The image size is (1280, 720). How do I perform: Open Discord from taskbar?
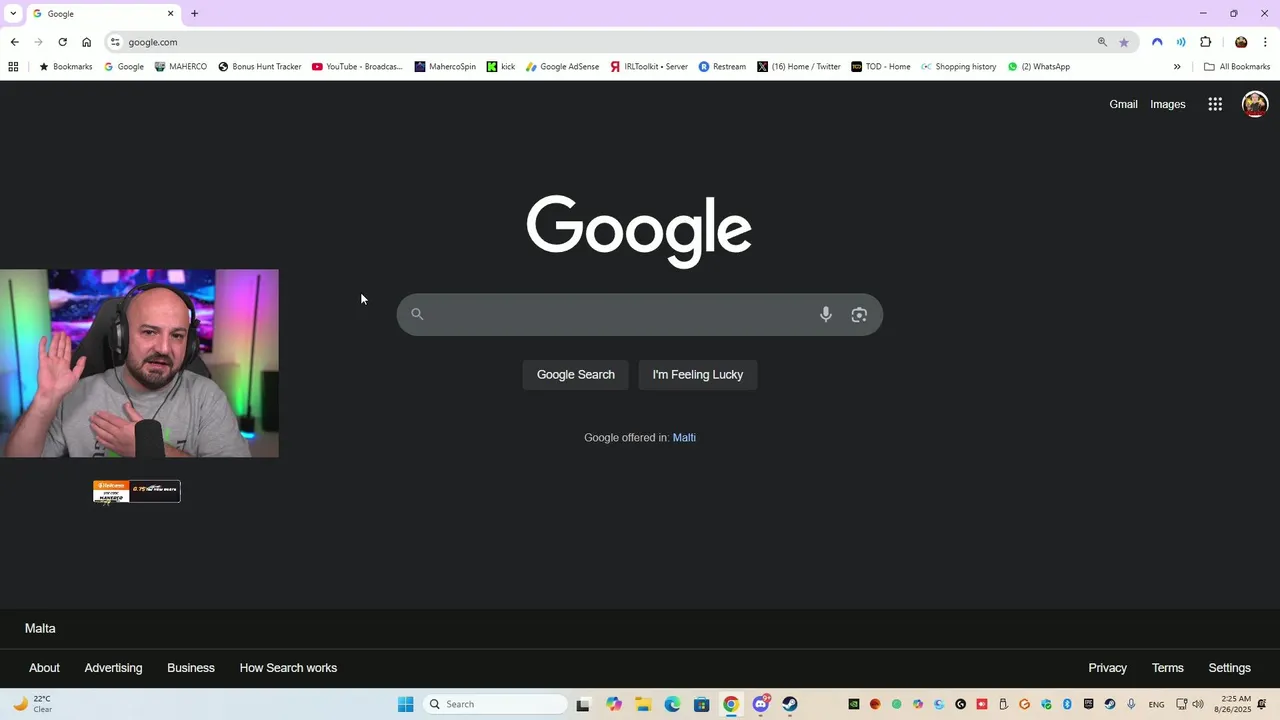pos(761,704)
